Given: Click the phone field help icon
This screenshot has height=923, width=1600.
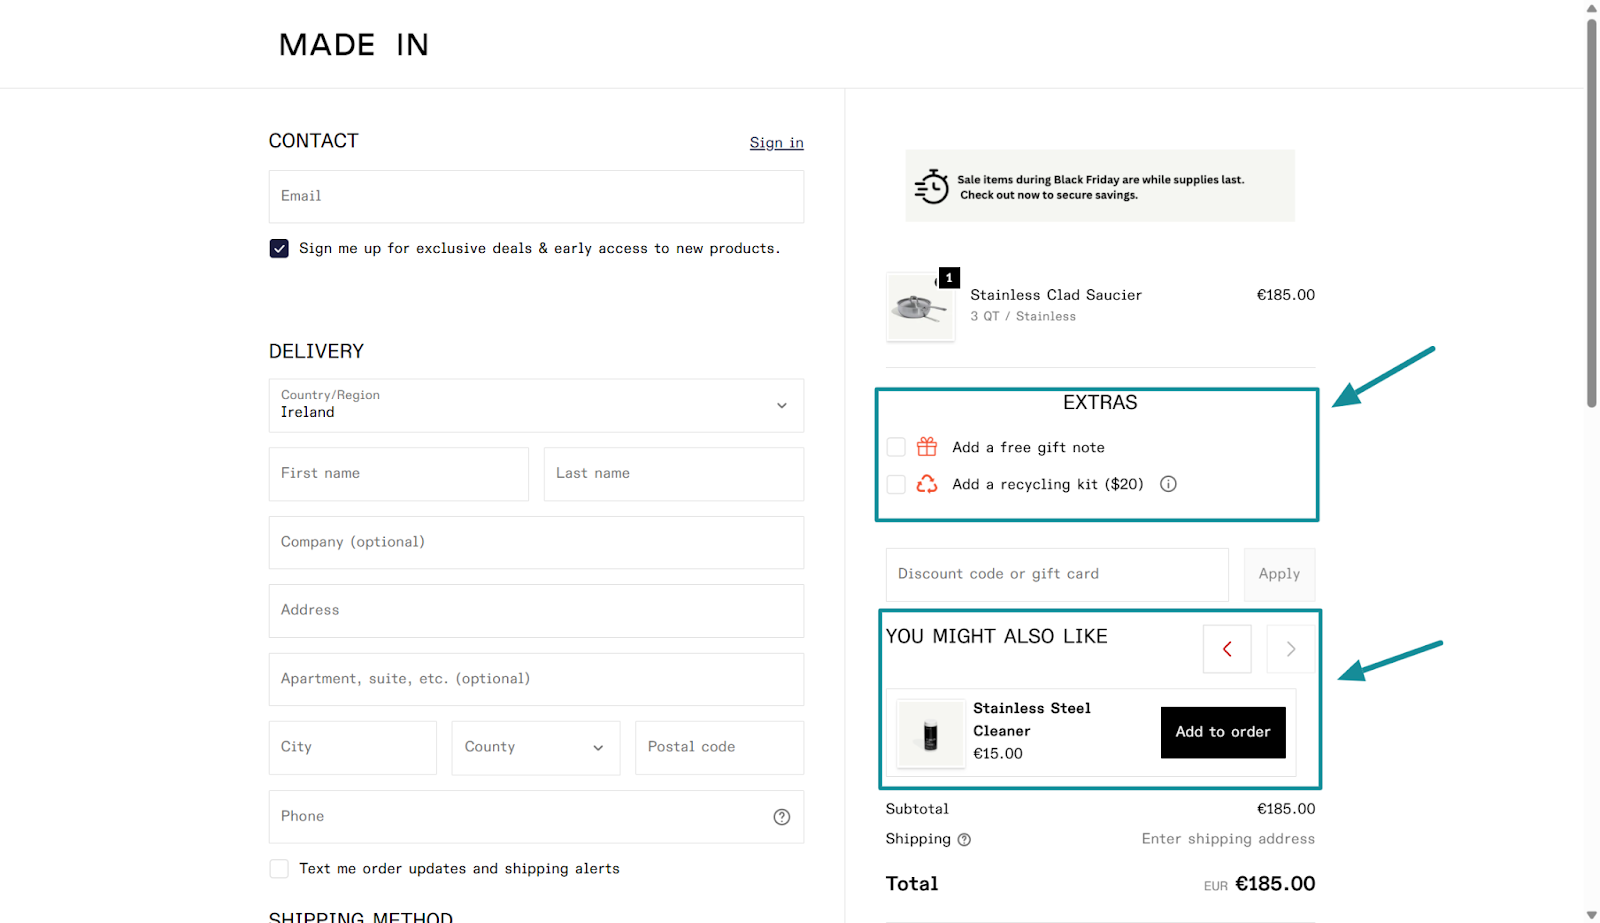Looking at the screenshot, I should click(782, 817).
